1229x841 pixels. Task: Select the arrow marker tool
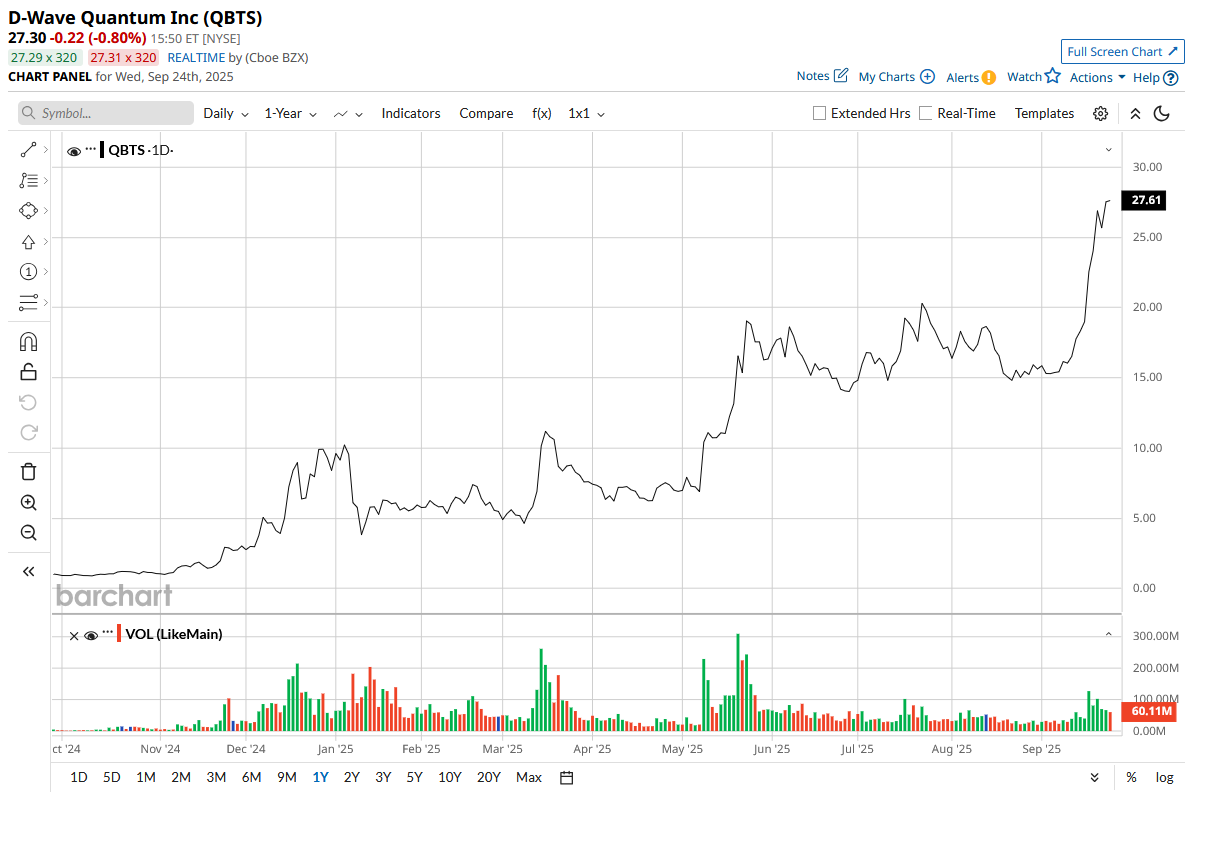pyautogui.click(x=28, y=242)
